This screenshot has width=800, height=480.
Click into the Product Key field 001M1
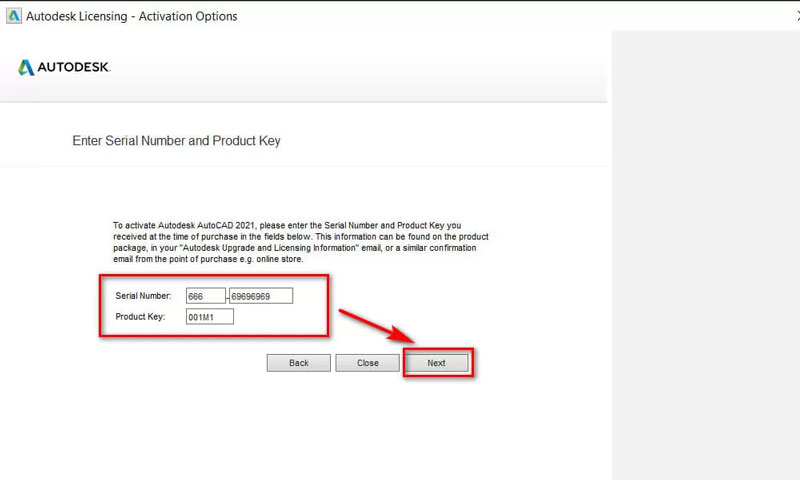coord(210,317)
